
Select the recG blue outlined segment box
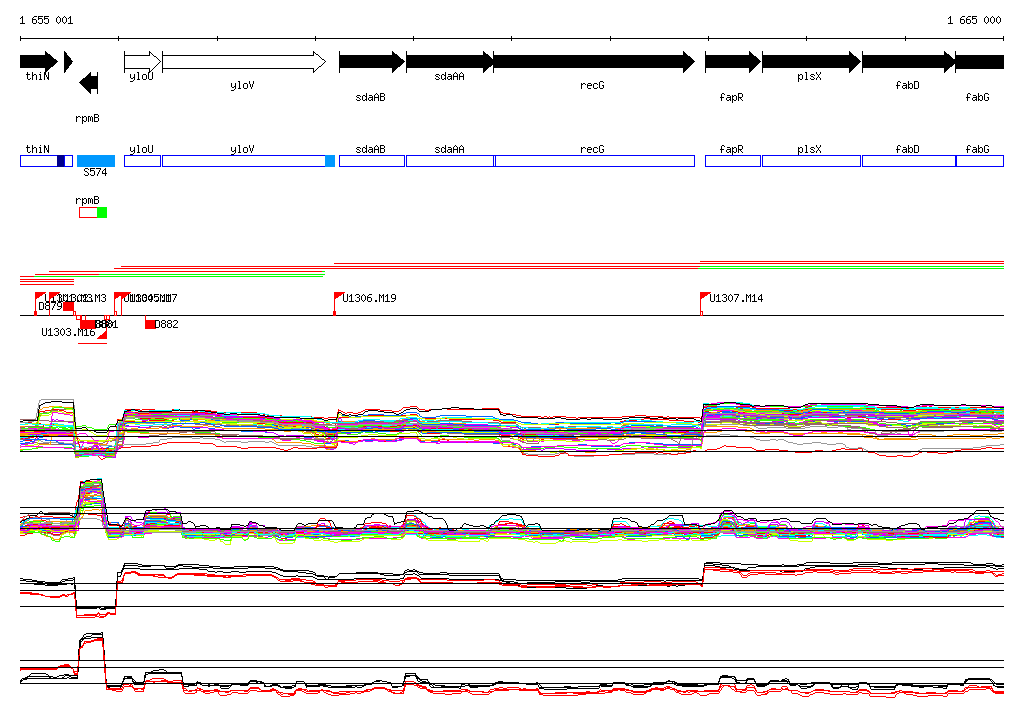tap(594, 161)
